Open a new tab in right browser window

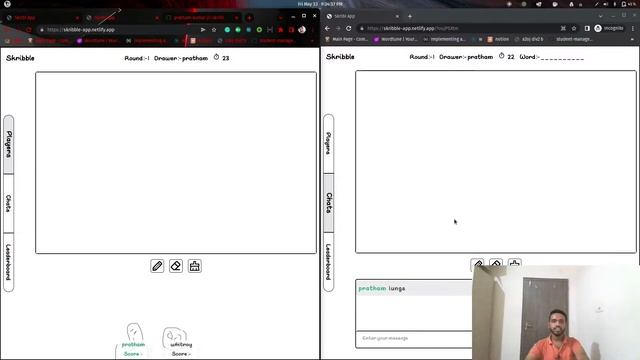[410, 16]
